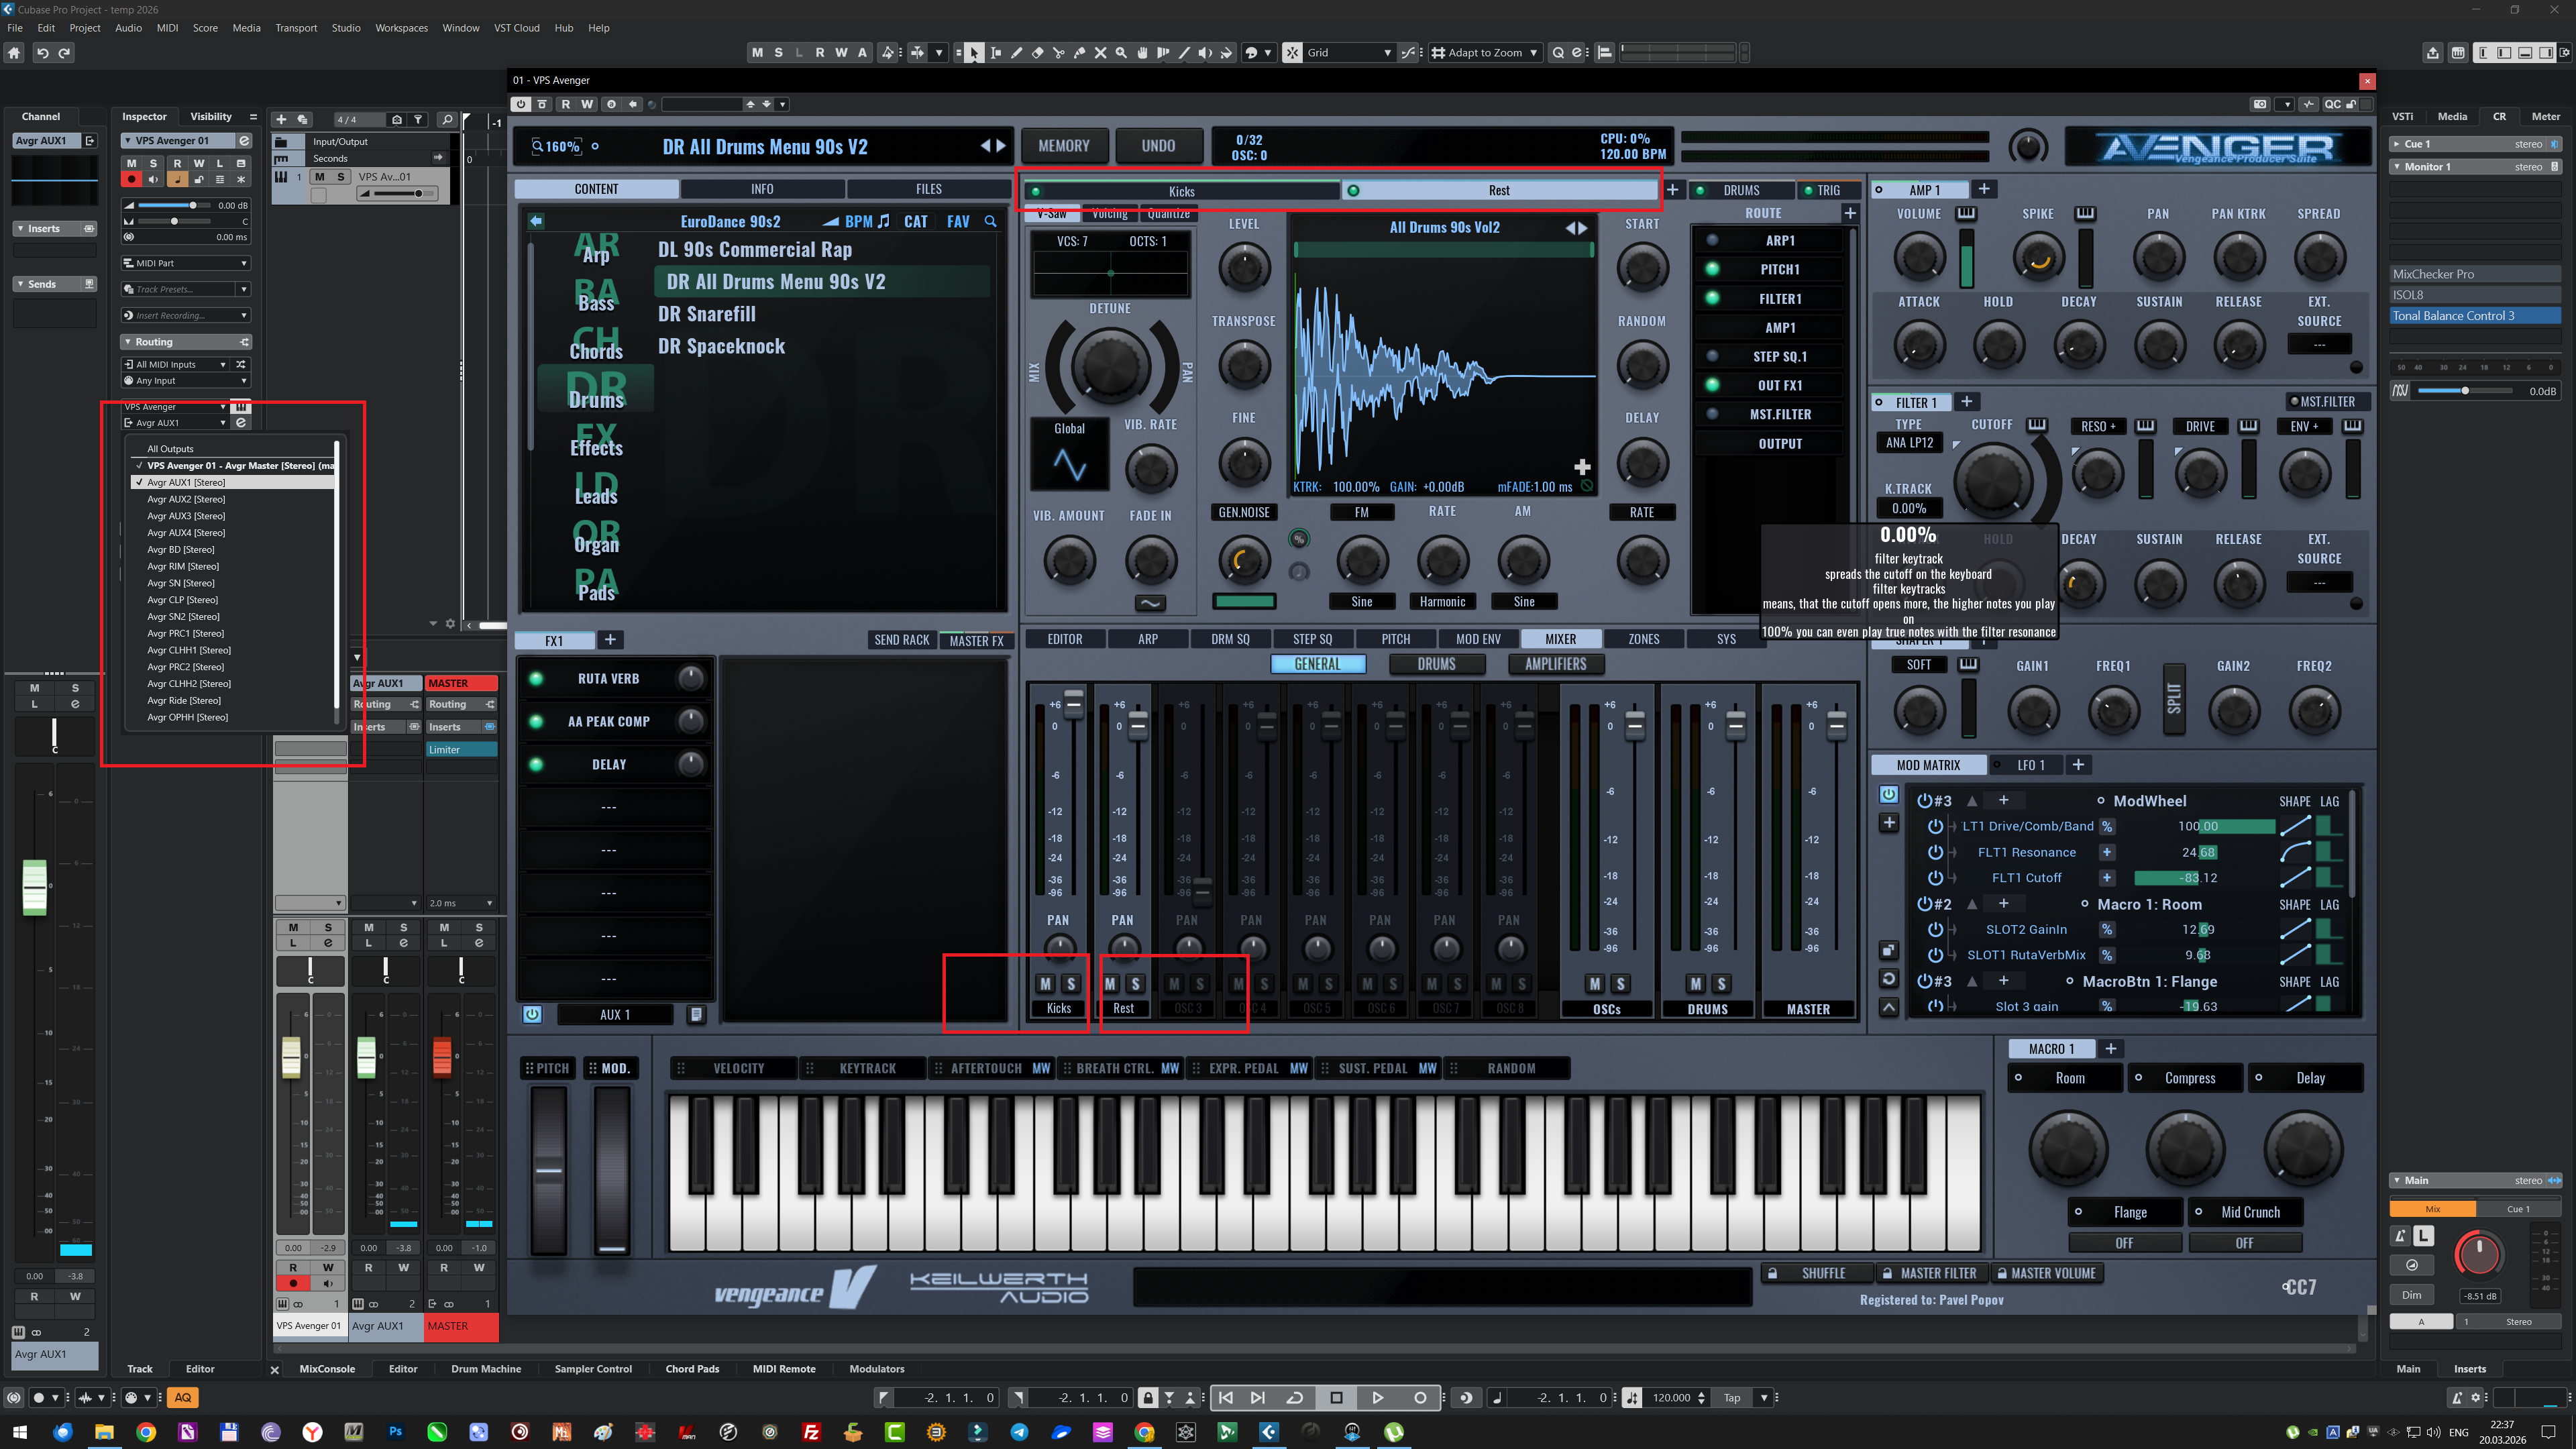
Task: Open the Grid snap type dropdown
Action: click(1349, 53)
